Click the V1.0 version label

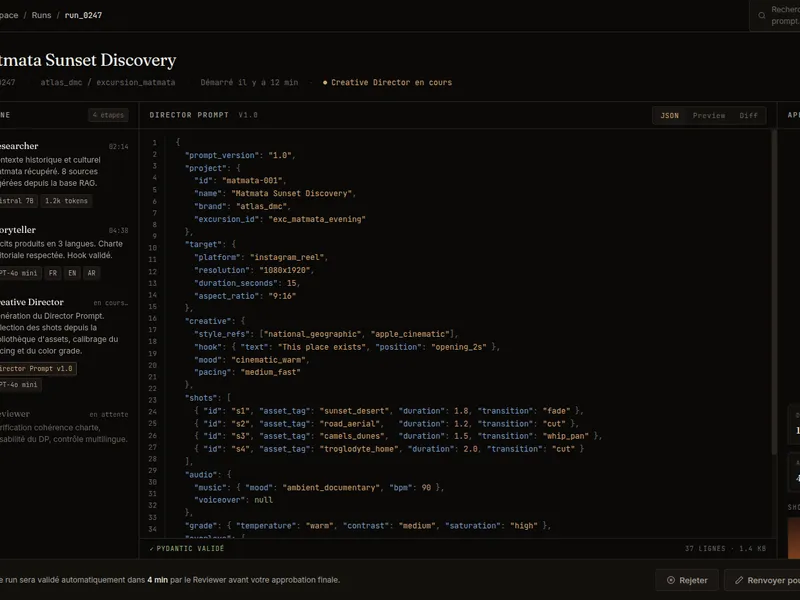click(x=248, y=115)
